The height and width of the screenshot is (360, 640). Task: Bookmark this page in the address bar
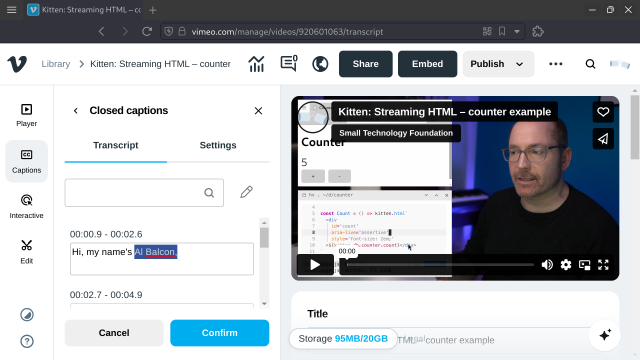coord(502,31)
